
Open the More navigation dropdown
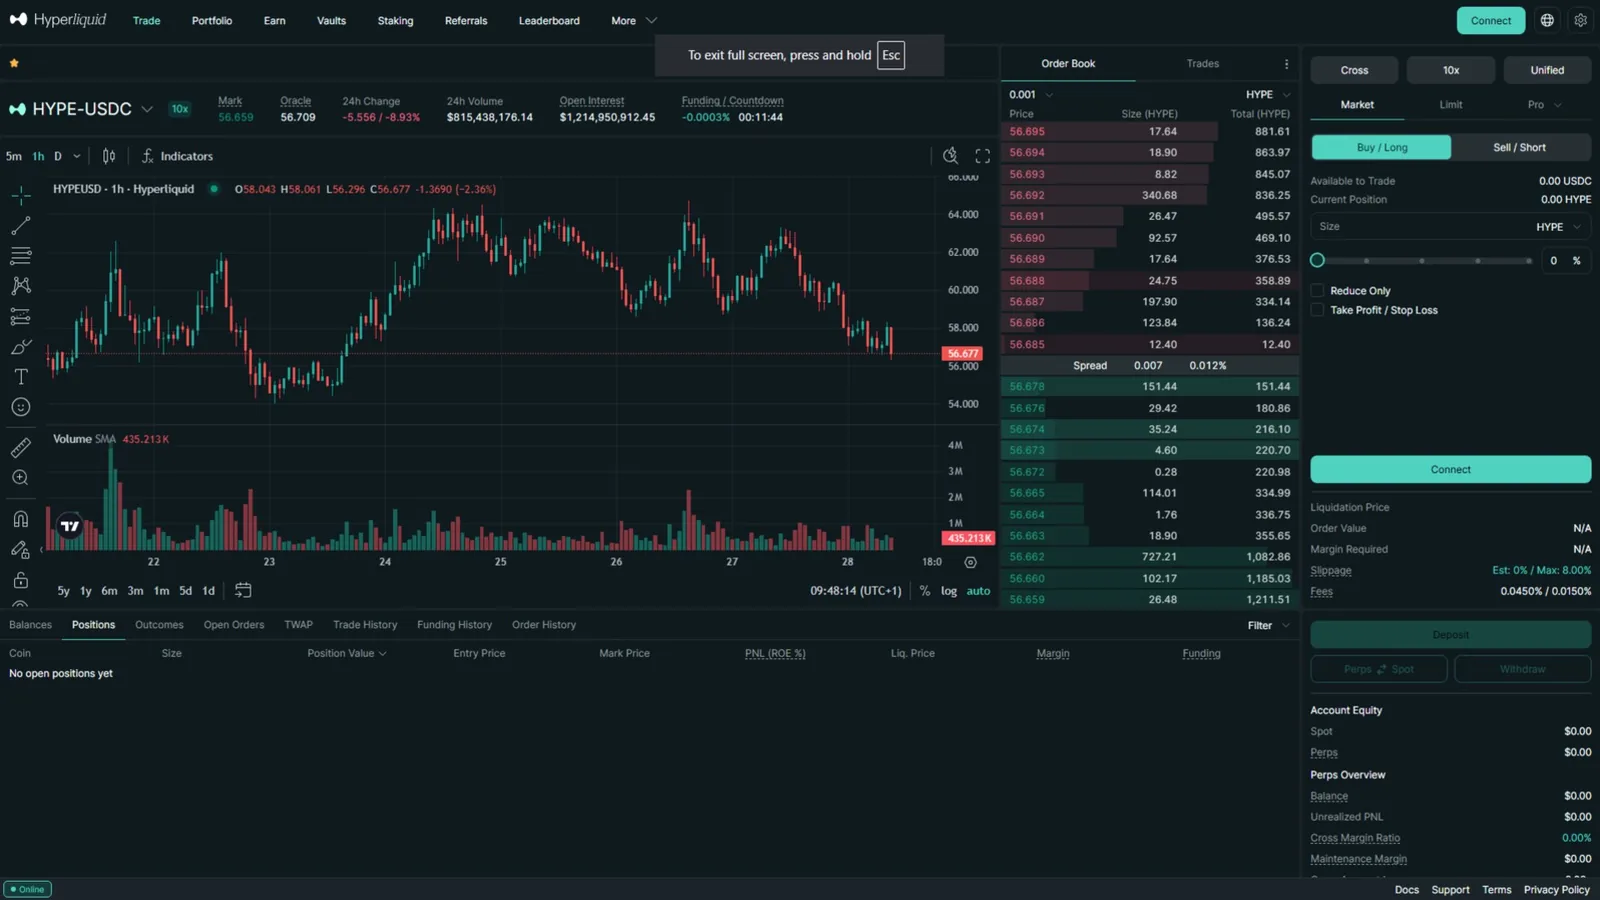pyautogui.click(x=633, y=20)
